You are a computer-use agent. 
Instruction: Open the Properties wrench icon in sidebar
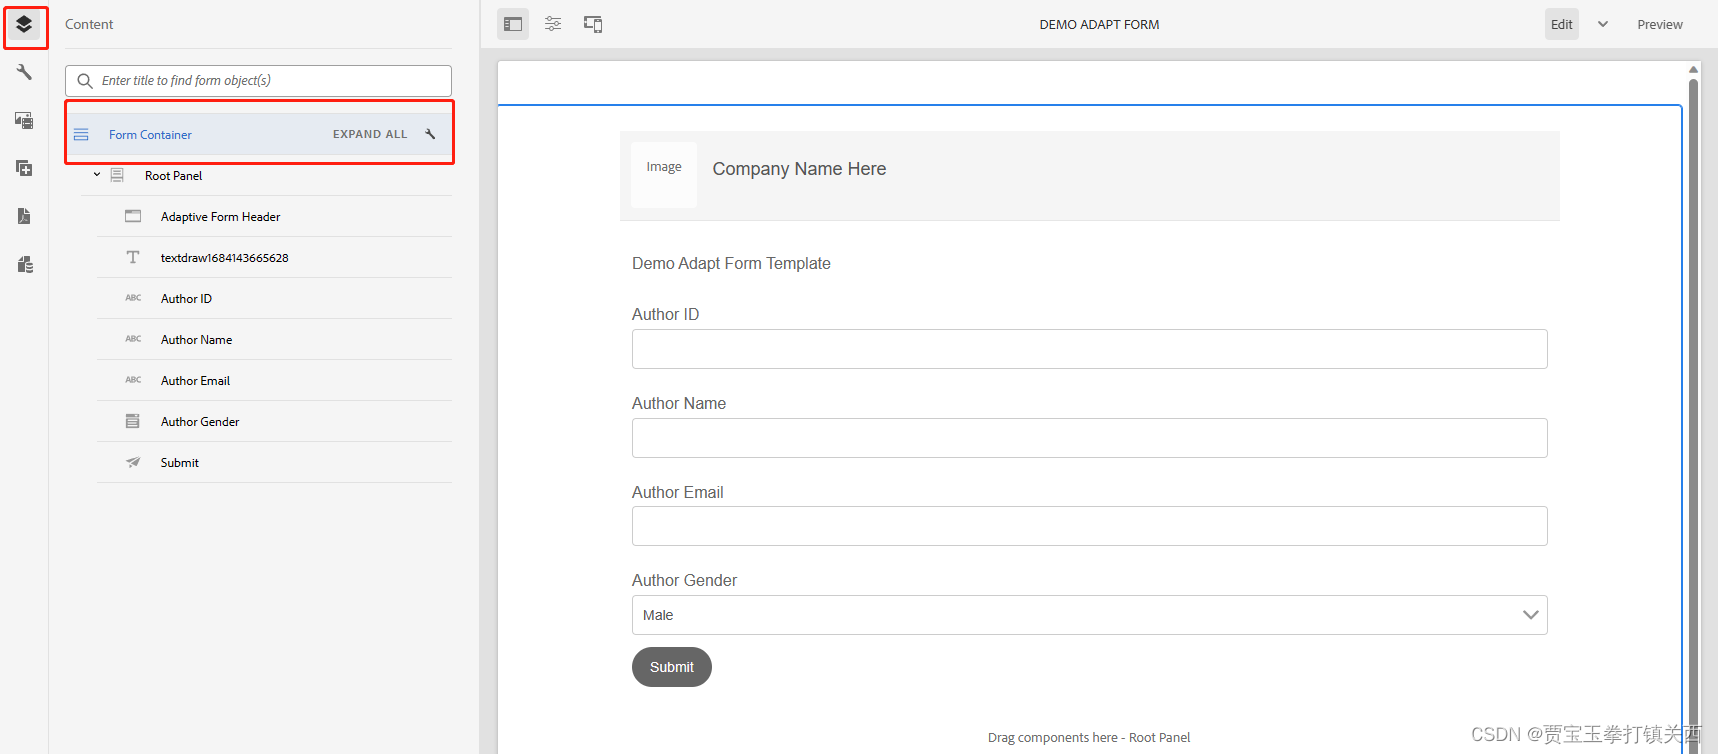(24, 72)
